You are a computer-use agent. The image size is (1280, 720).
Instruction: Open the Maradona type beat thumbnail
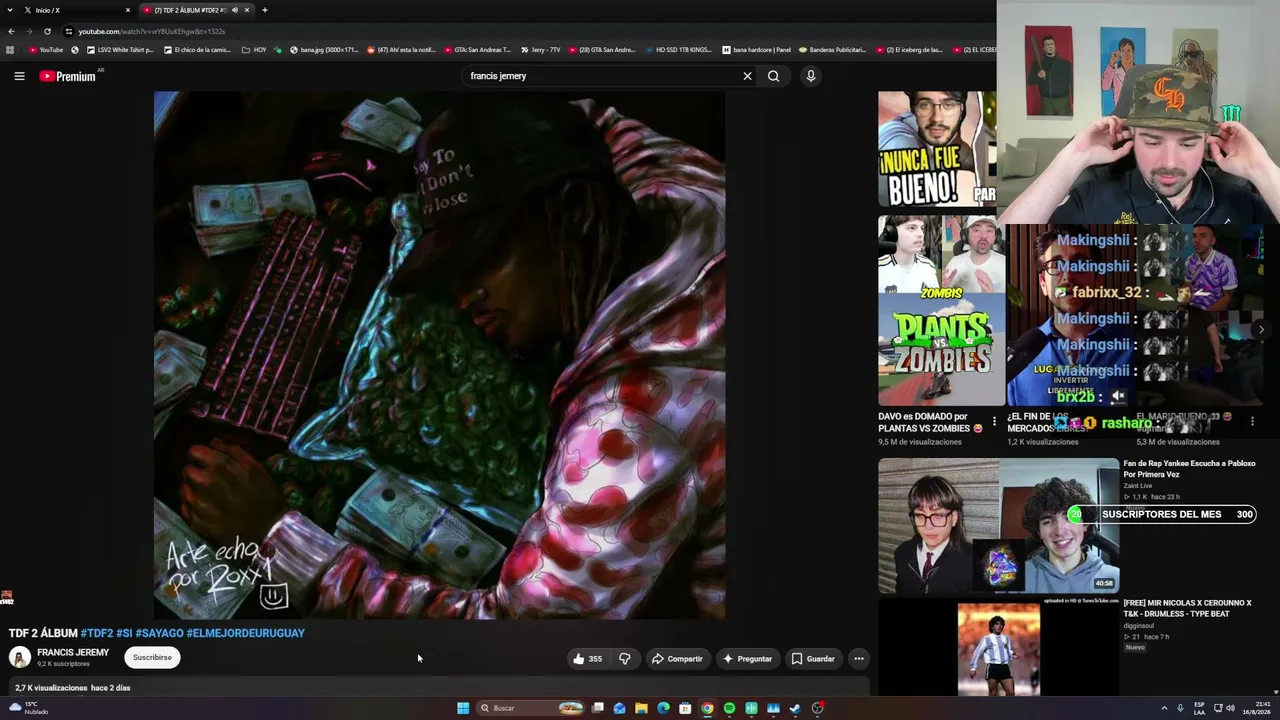point(998,648)
